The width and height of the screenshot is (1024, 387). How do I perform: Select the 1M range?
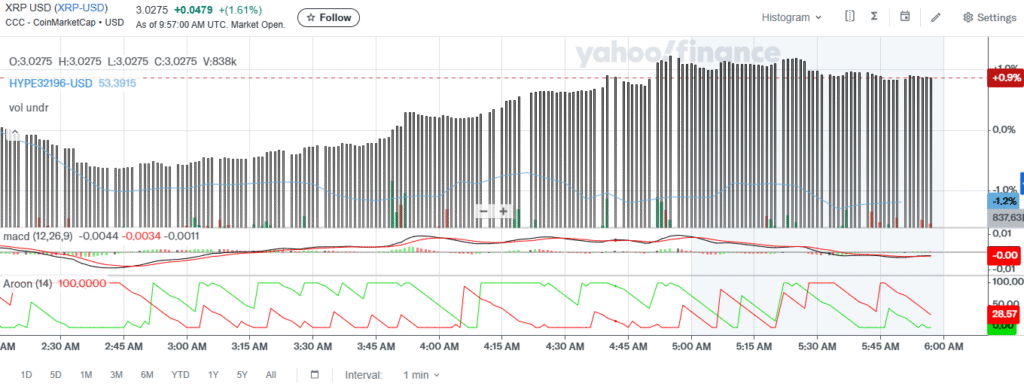[86, 375]
